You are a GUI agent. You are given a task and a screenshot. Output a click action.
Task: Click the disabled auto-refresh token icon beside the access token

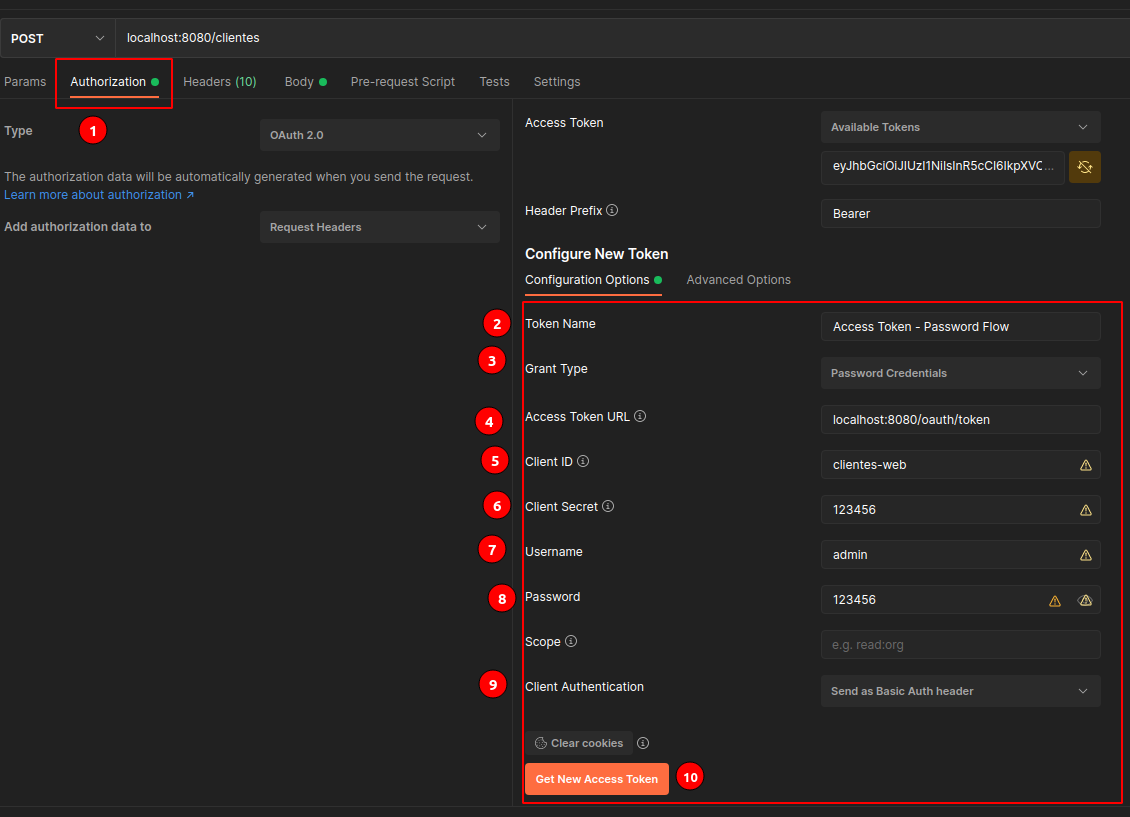(x=1085, y=167)
